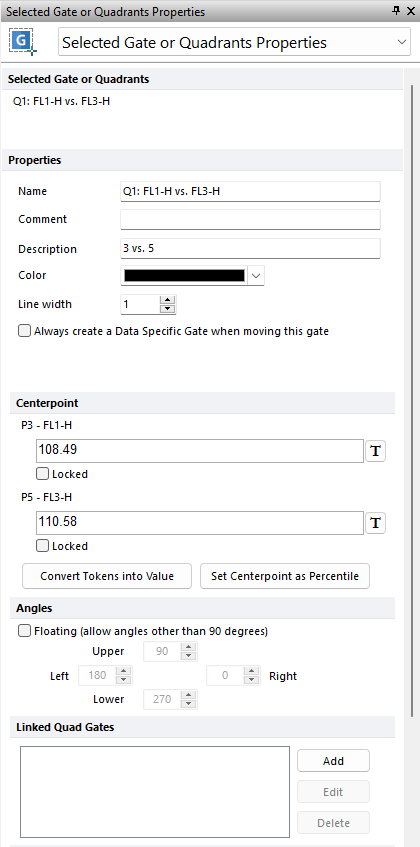Expand the Color dropdown arrow
Image resolution: width=420 pixels, height=847 pixels.
point(256,275)
